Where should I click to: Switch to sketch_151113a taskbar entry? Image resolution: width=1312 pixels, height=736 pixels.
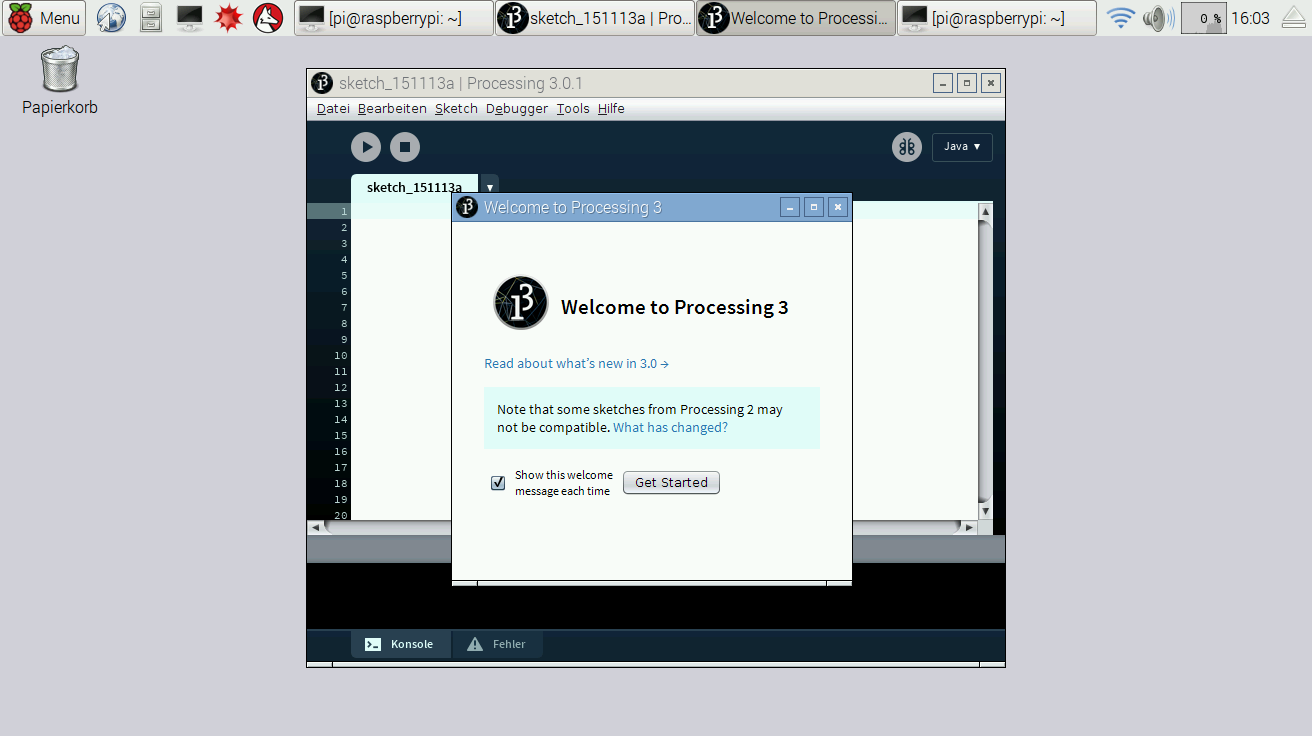pos(595,18)
